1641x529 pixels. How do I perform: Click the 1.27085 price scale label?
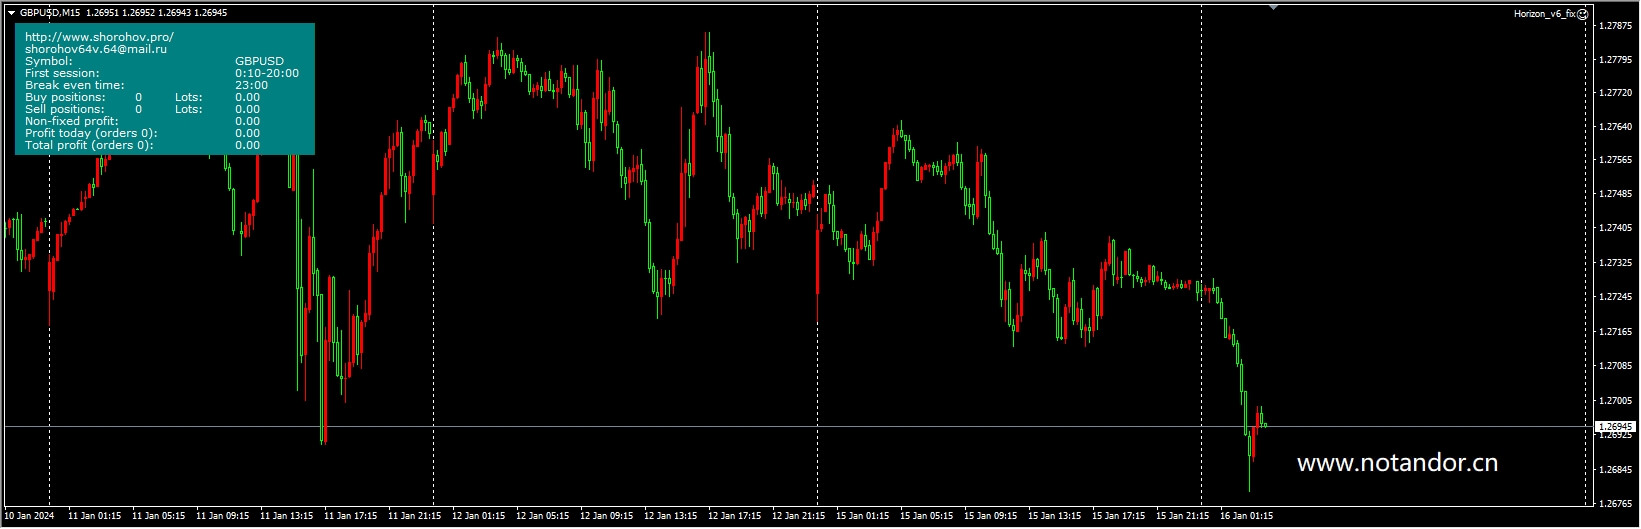(x=1616, y=366)
